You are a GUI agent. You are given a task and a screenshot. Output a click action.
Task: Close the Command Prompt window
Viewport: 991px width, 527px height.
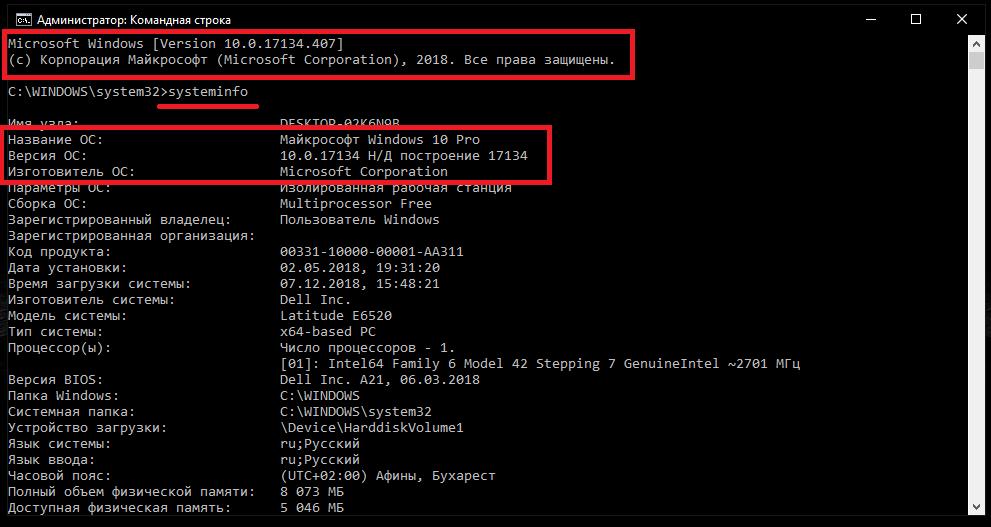point(962,20)
